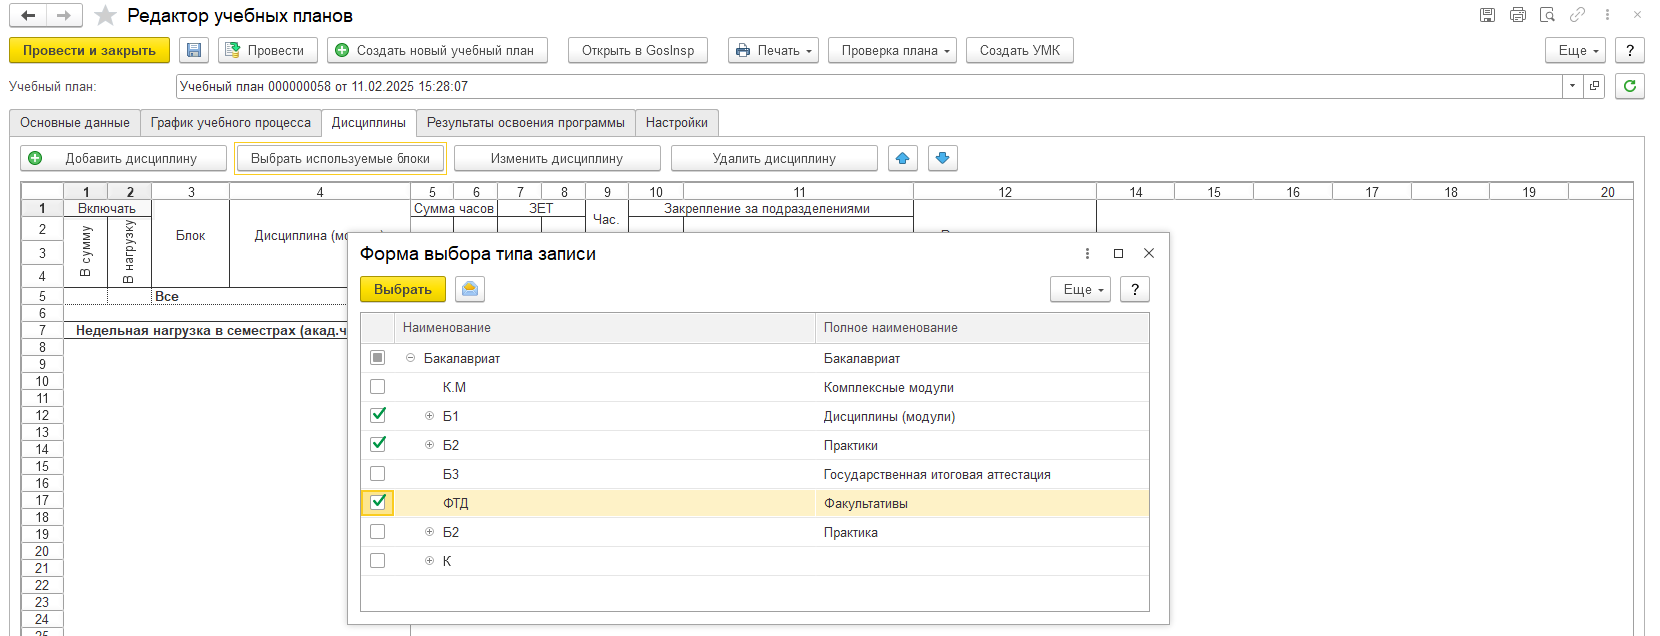The height and width of the screenshot is (636, 1660).
Task: Move discipline down with arrow icon
Action: pos(943,158)
